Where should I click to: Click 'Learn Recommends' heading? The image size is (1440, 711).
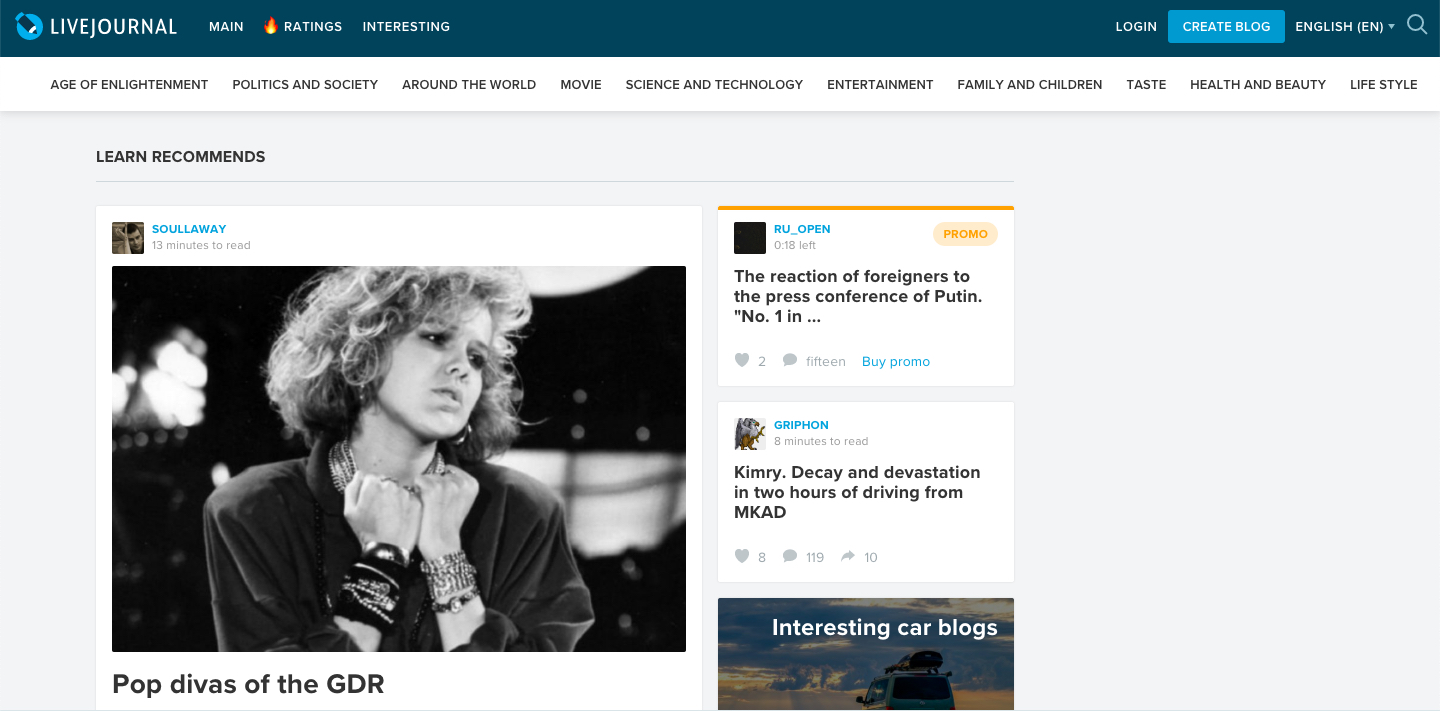181,157
